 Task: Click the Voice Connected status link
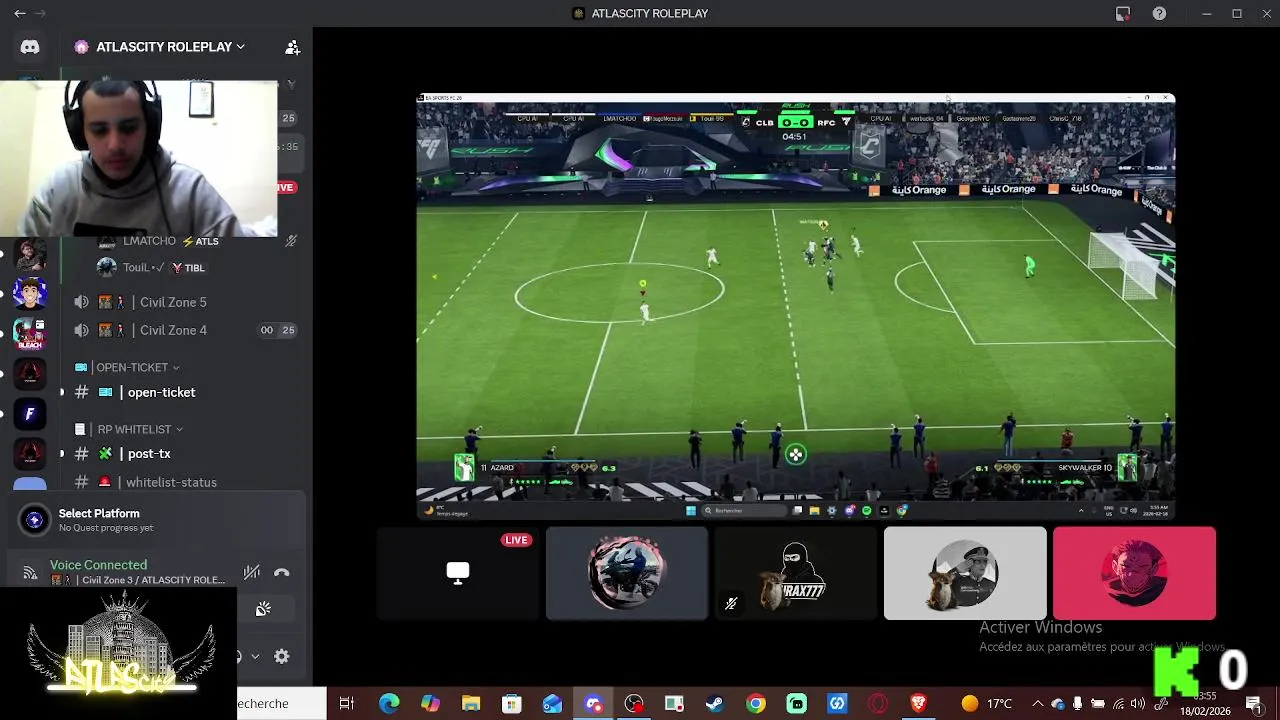(x=98, y=565)
